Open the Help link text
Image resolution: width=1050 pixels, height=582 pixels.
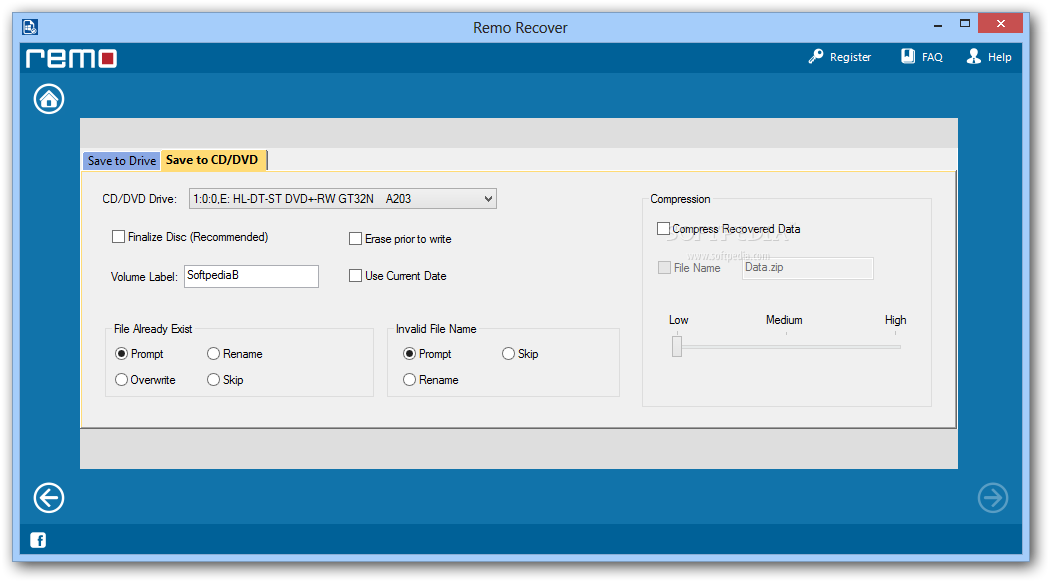1000,58
